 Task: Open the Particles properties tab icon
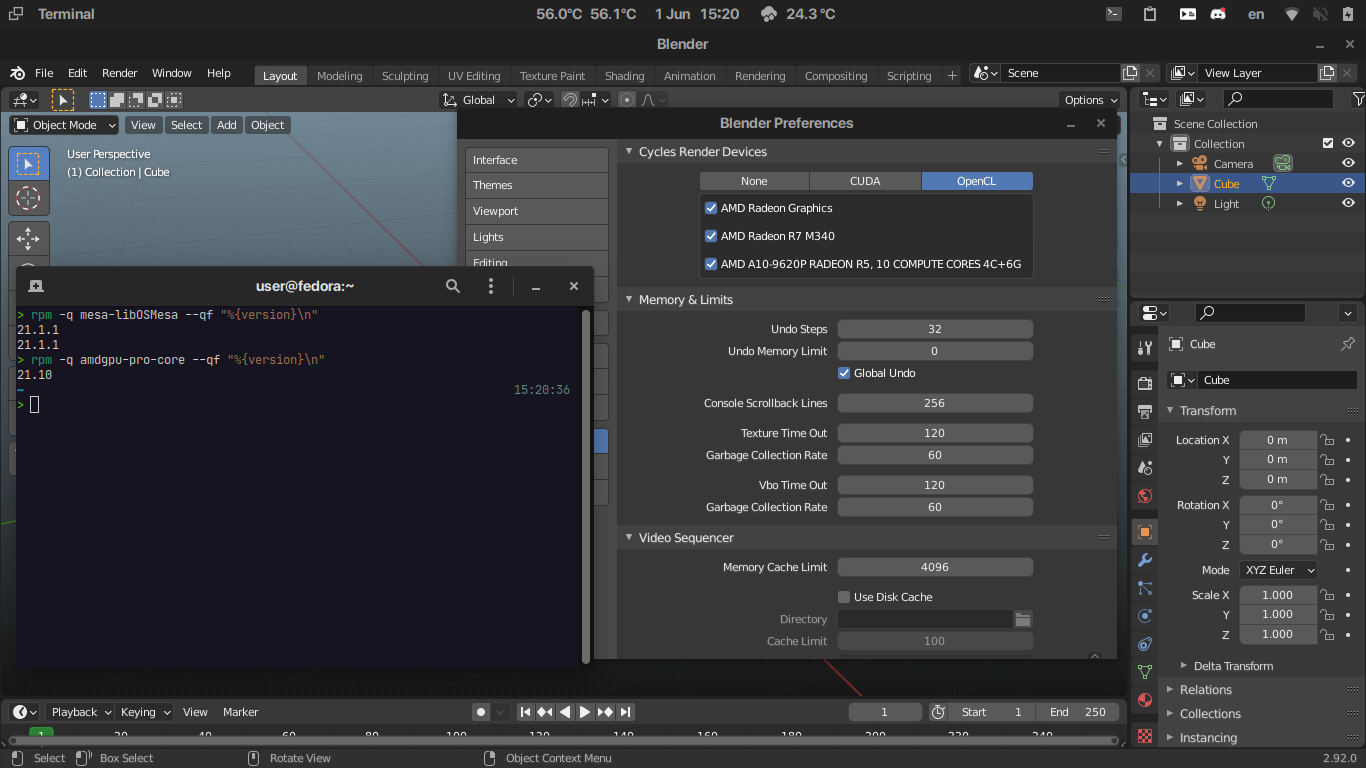click(1145, 588)
